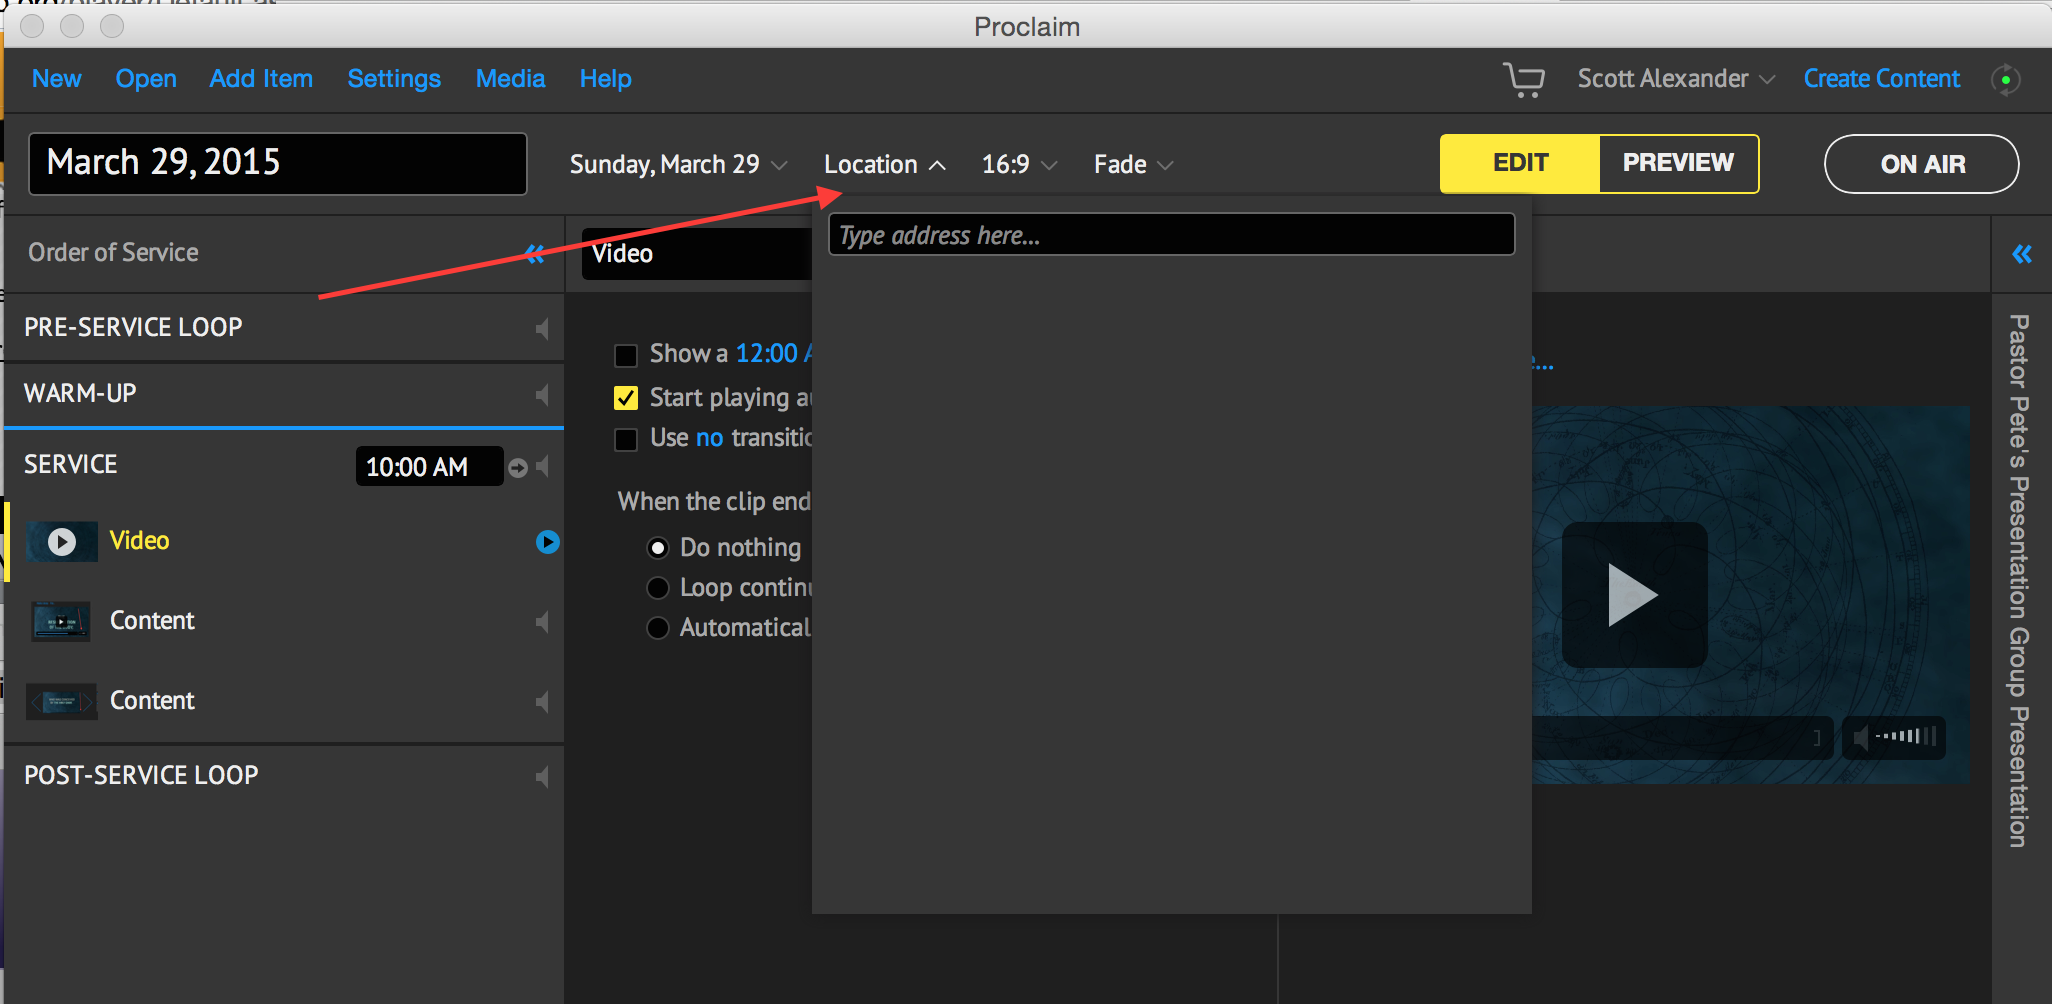The width and height of the screenshot is (2052, 1004).
Task: Select the POST-SERVICE LOOP section
Action: point(284,776)
